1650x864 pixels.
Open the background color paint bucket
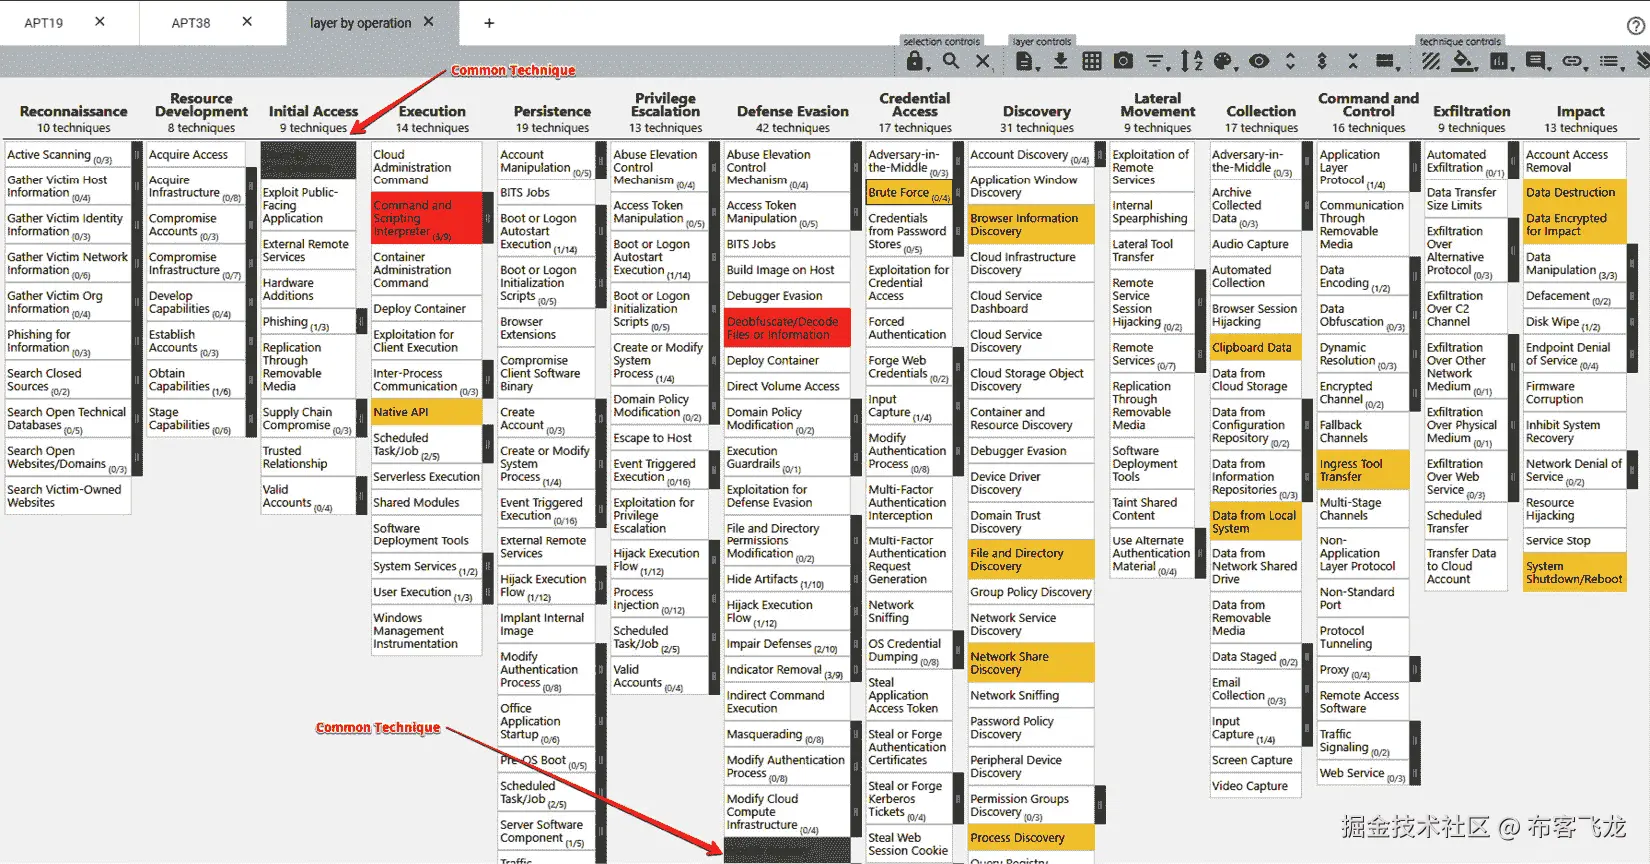(1464, 62)
